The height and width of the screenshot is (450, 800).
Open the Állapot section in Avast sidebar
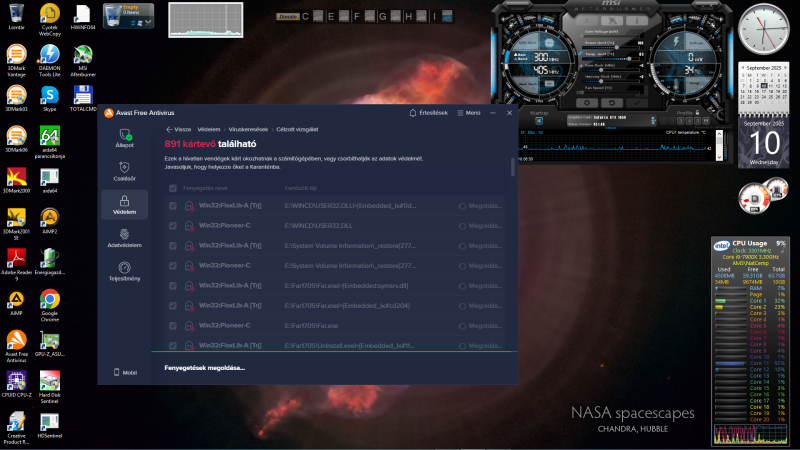pos(124,138)
